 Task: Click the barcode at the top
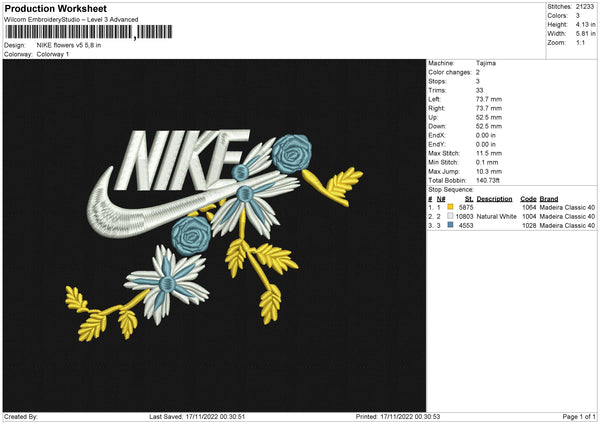click(x=88, y=32)
